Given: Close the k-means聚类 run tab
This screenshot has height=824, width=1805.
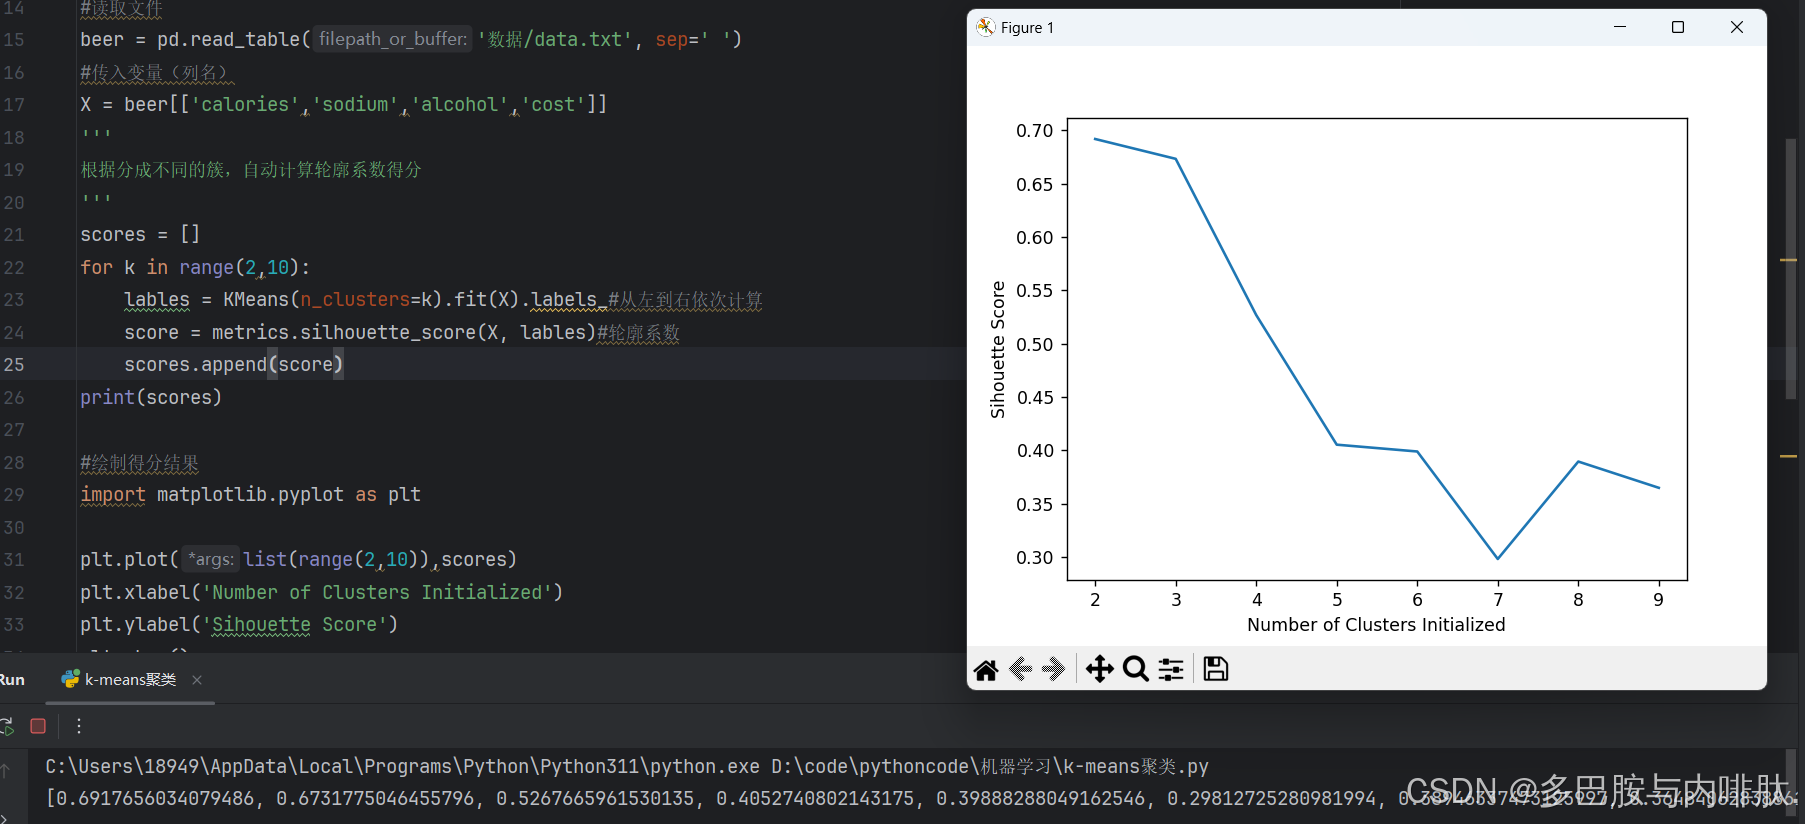Looking at the screenshot, I should [x=197, y=680].
